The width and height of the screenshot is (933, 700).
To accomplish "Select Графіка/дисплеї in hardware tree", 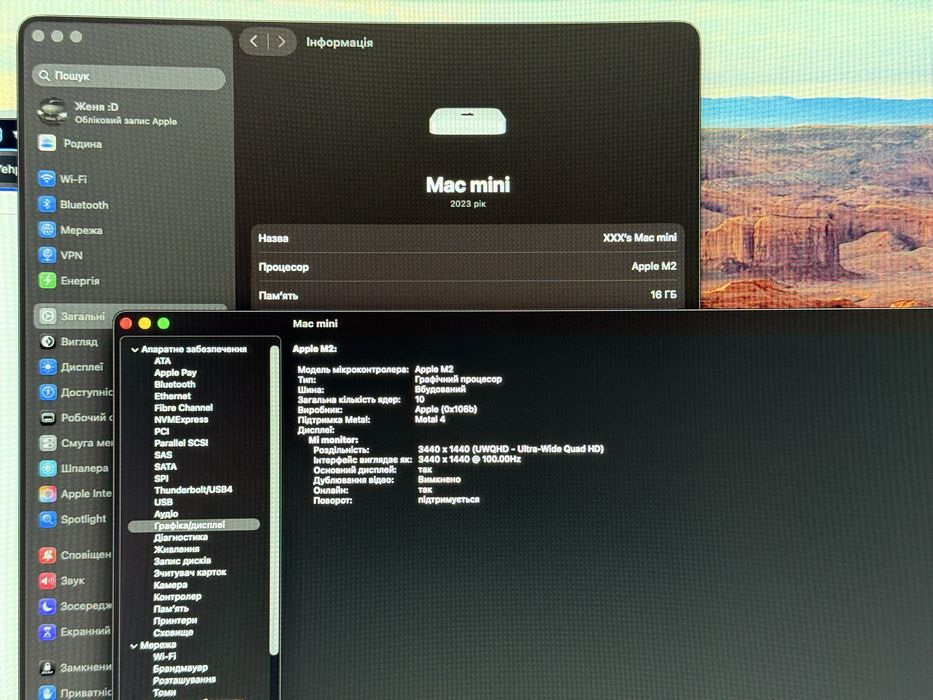I will point(194,525).
